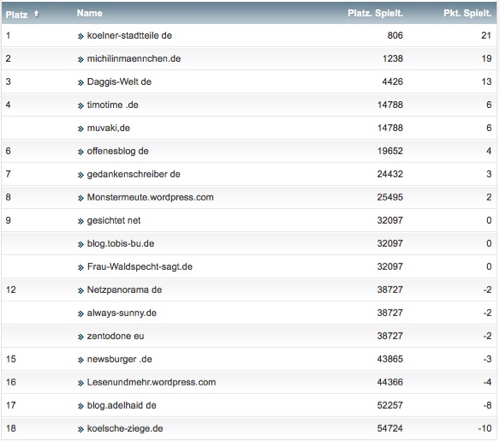Open the koelner-stadtteile de link
Screen dimensions: 500x442
(x=129, y=35)
